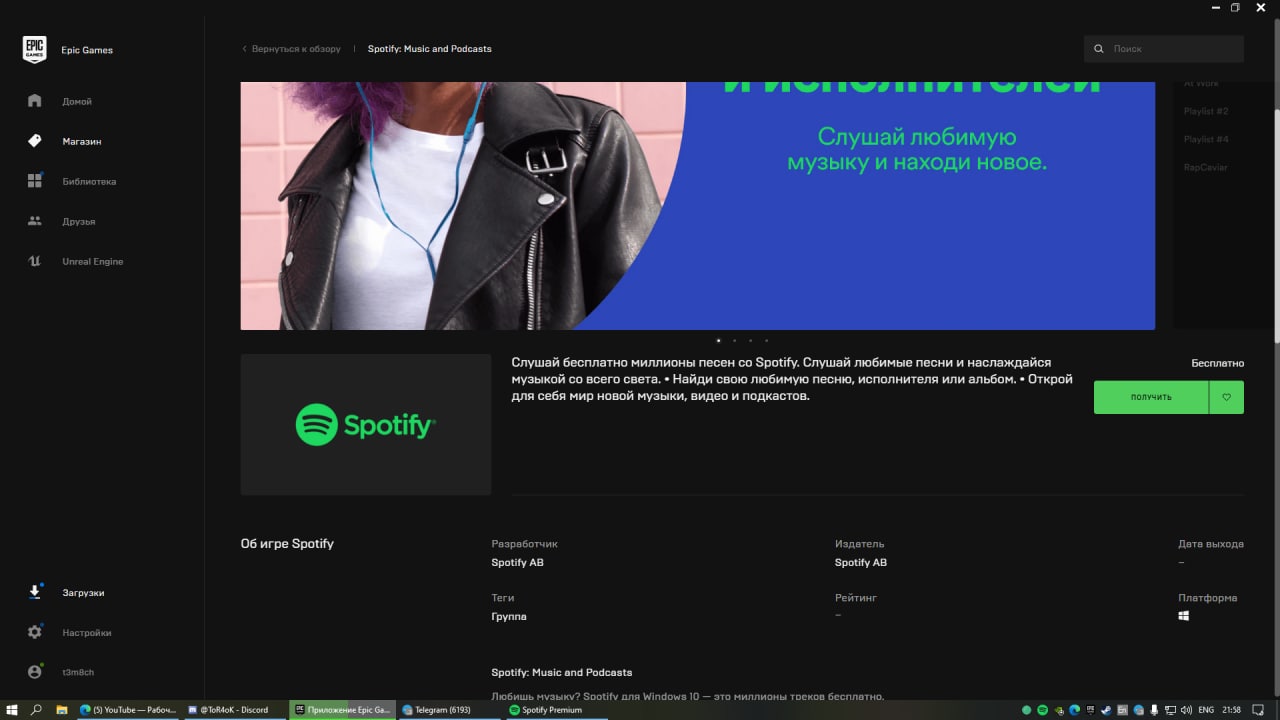Click the Рейтинг label
Viewport: 1280px width, 720px height.
(x=856, y=597)
